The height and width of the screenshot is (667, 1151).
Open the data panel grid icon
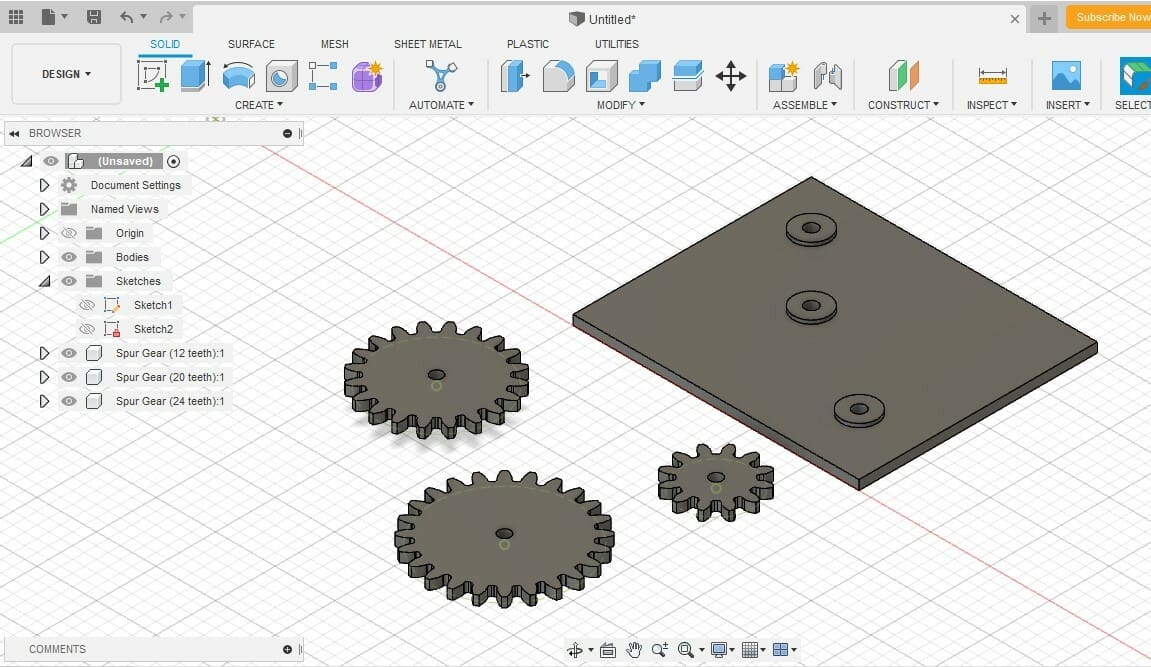click(x=16, y=17)
